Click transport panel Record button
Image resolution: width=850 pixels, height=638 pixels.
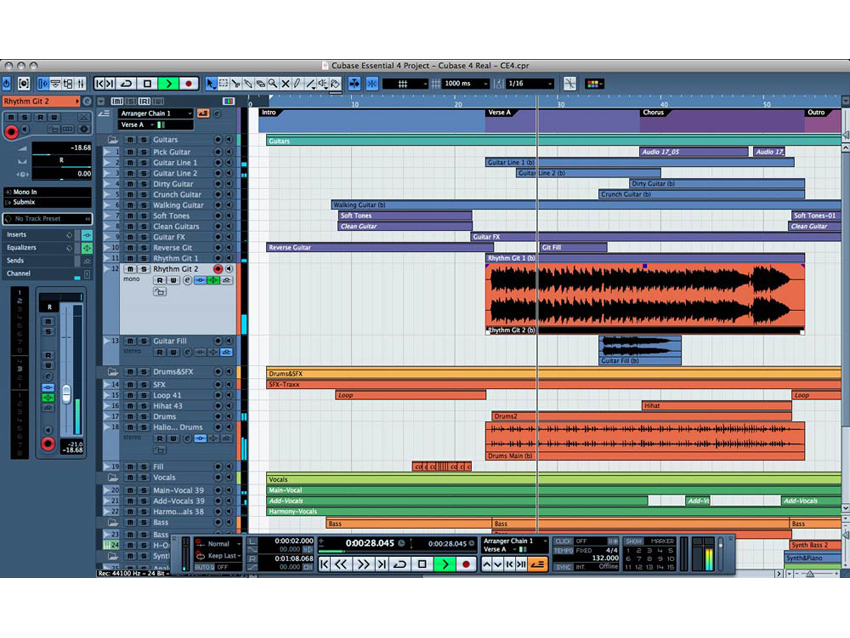(x=466, y=564)
